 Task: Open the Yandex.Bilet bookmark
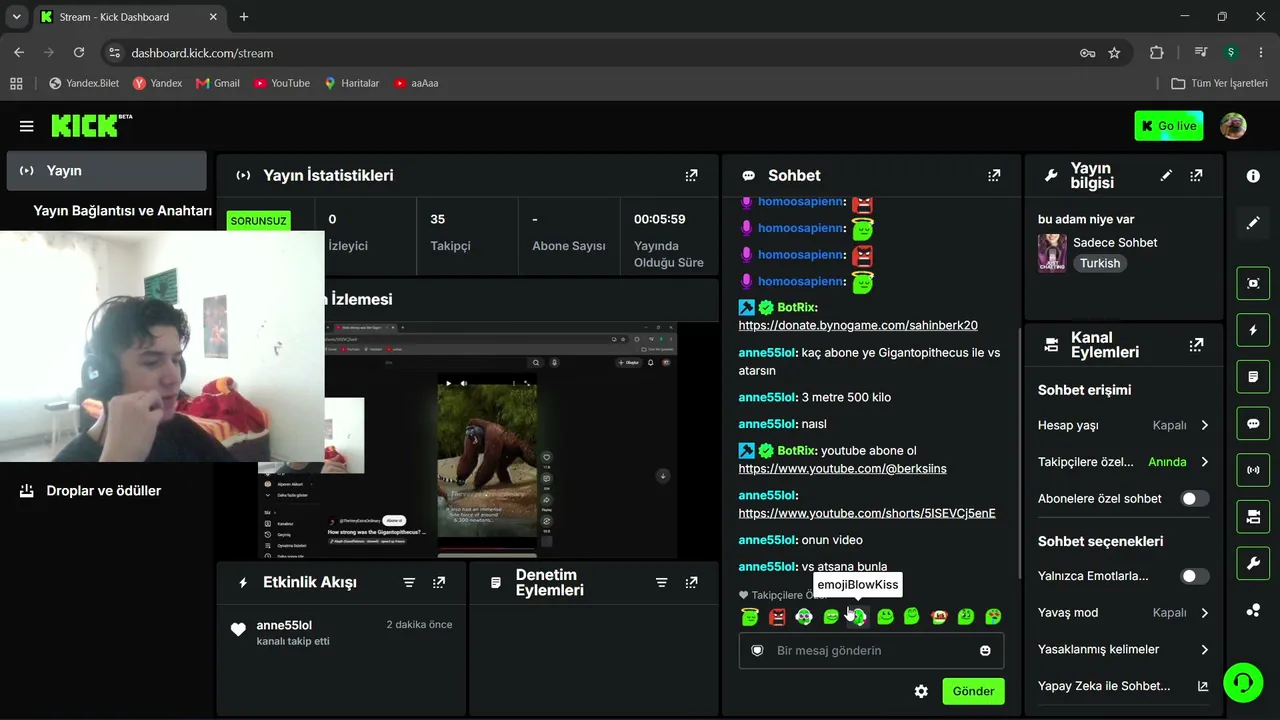tap(84, 83)
